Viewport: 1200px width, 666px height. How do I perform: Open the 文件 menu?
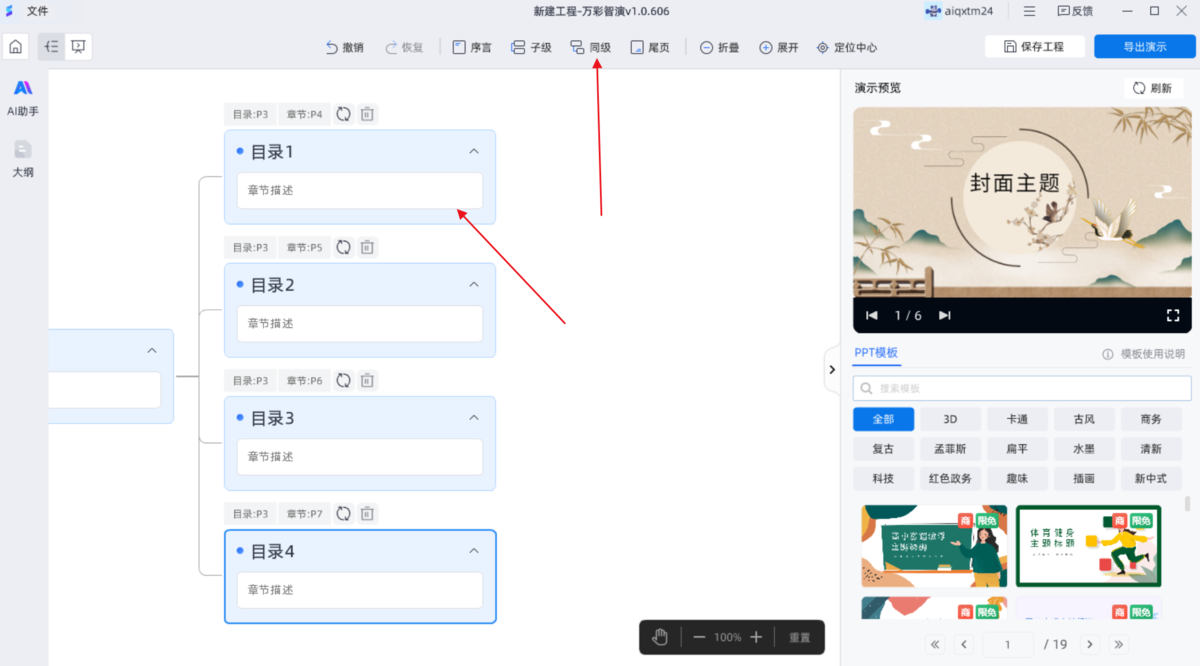tap(37, 11)
